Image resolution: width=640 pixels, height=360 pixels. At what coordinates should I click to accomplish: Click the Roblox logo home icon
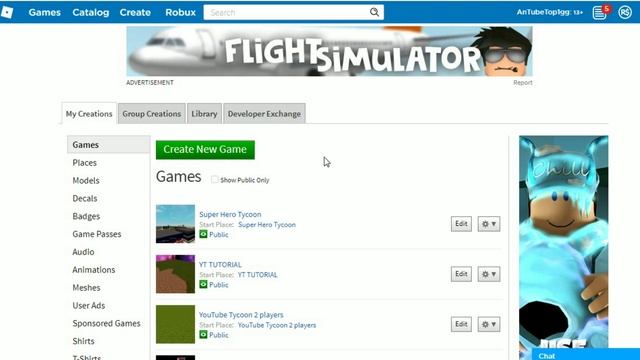pos(7,12)
